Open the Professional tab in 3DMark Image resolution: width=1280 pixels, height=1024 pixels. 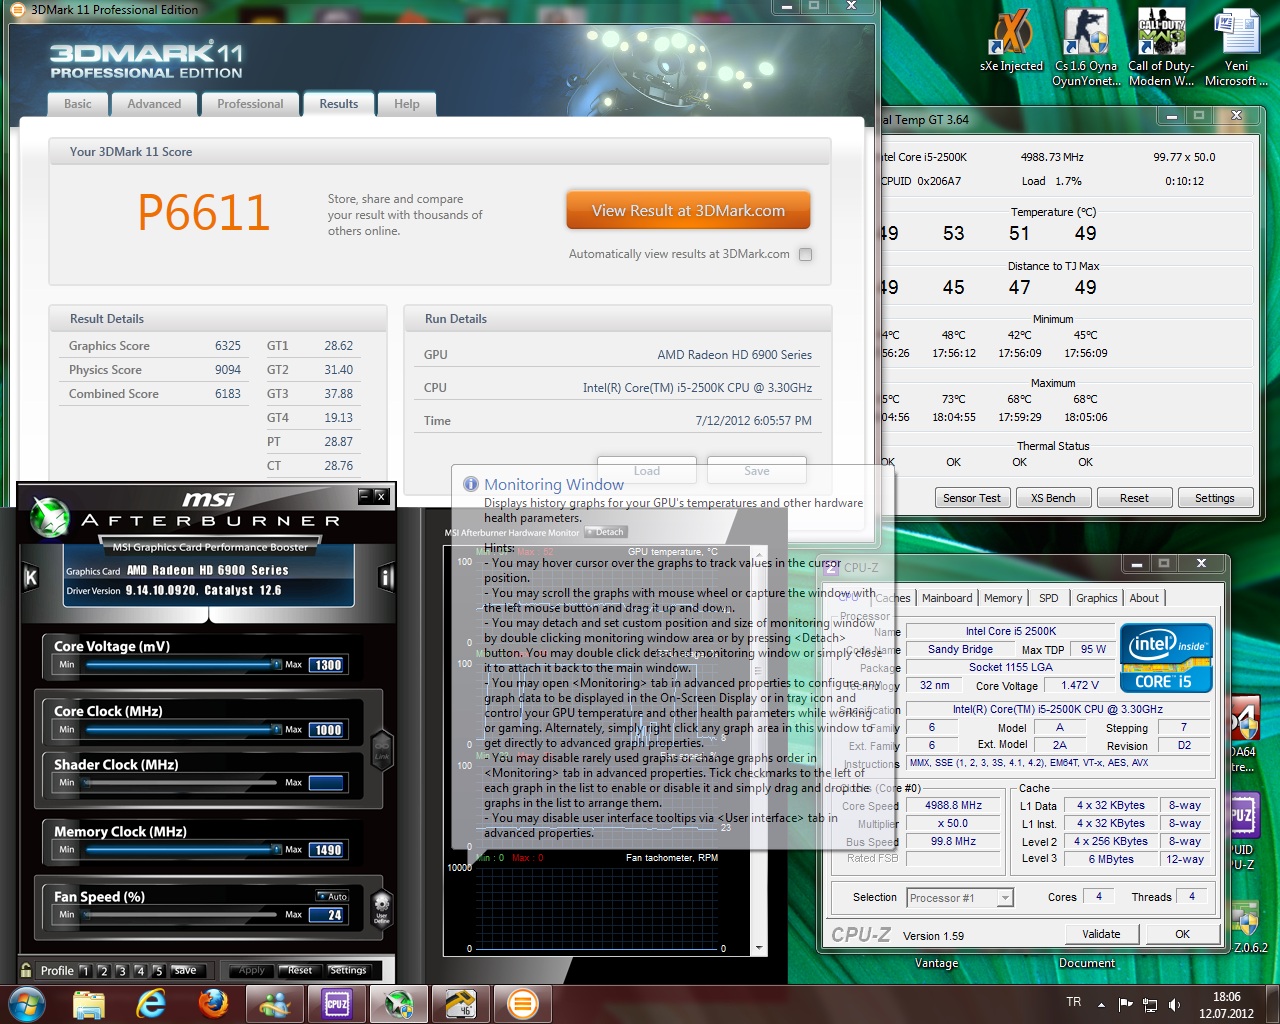pyautogui.click(x=250, y=104)
